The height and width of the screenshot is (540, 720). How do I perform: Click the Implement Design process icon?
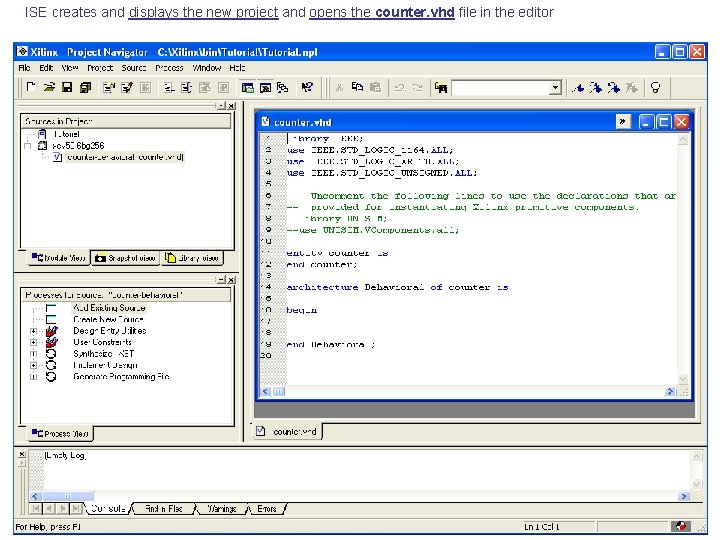tap(51, 365)
